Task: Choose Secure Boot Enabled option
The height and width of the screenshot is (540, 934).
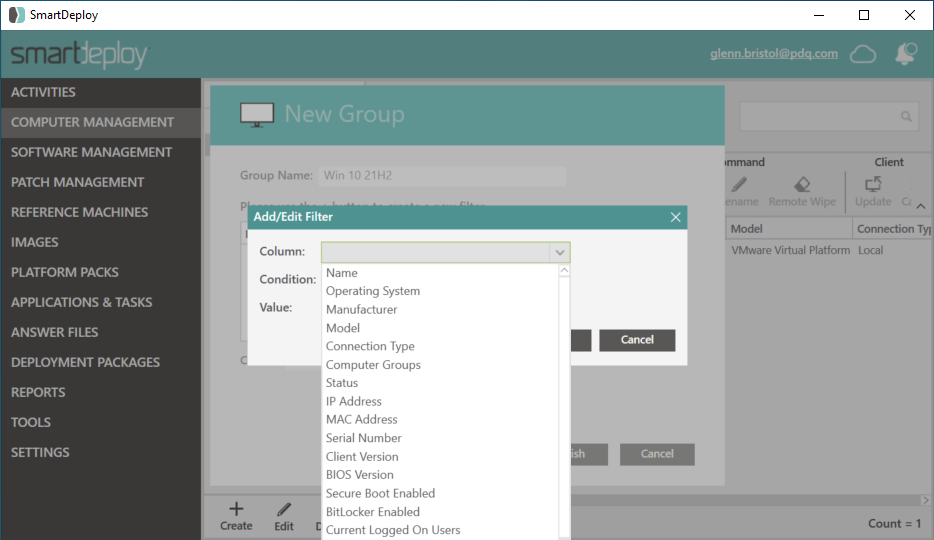Action: (380, 494)
